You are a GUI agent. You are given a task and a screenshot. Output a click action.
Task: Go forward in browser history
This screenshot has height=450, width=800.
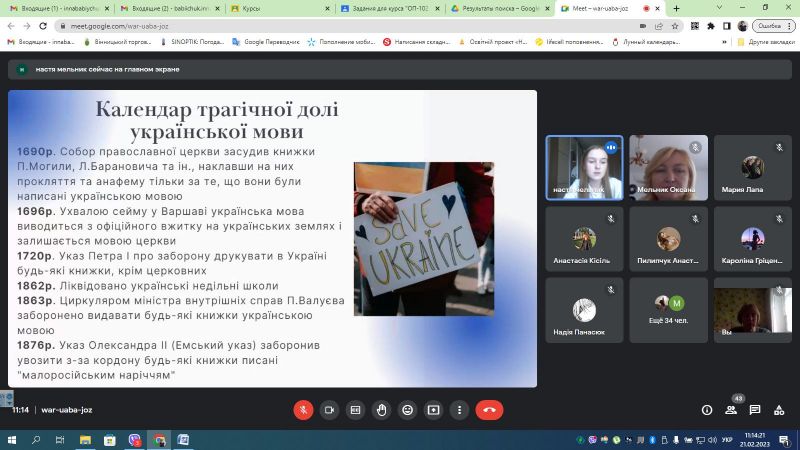tap(27, 26)
